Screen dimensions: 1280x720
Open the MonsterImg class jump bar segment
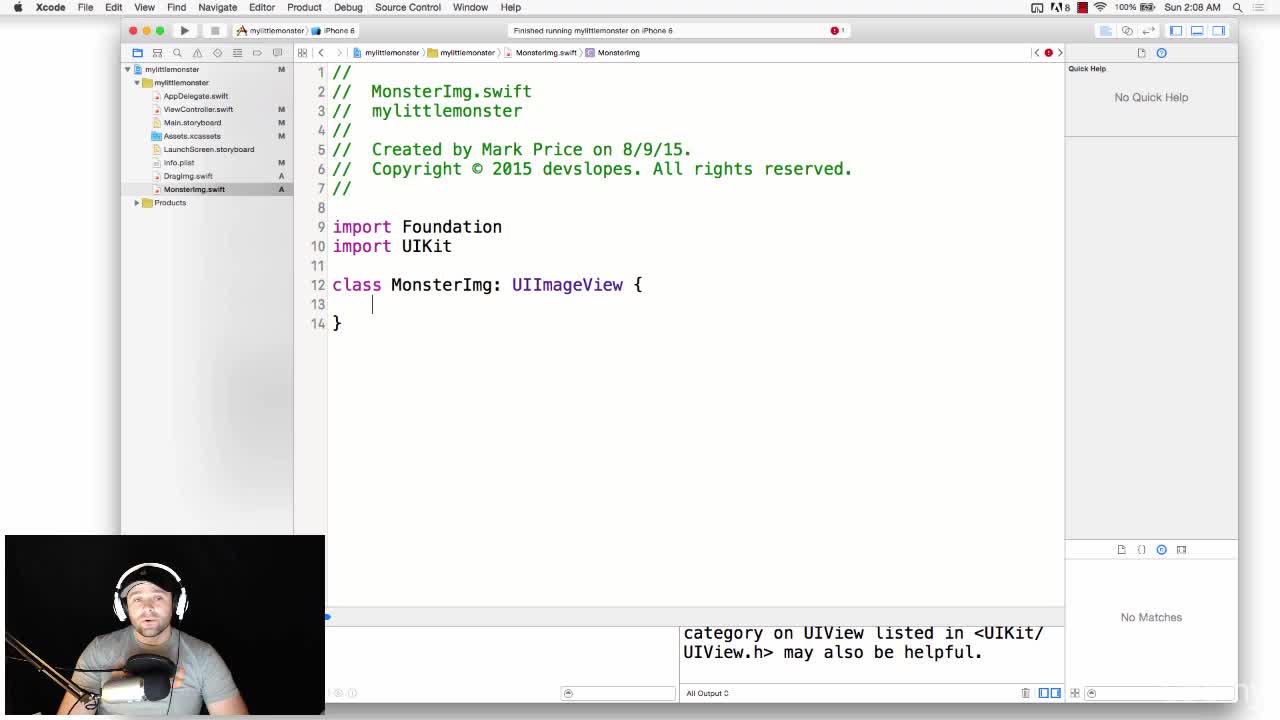click(613, 53)
